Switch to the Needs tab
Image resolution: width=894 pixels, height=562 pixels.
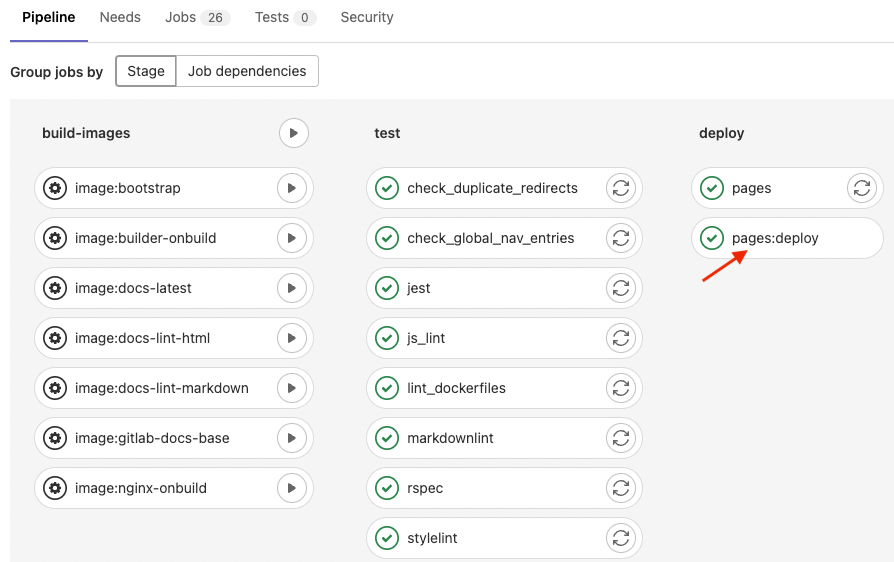pyautogui.click(x=120, y=17)
